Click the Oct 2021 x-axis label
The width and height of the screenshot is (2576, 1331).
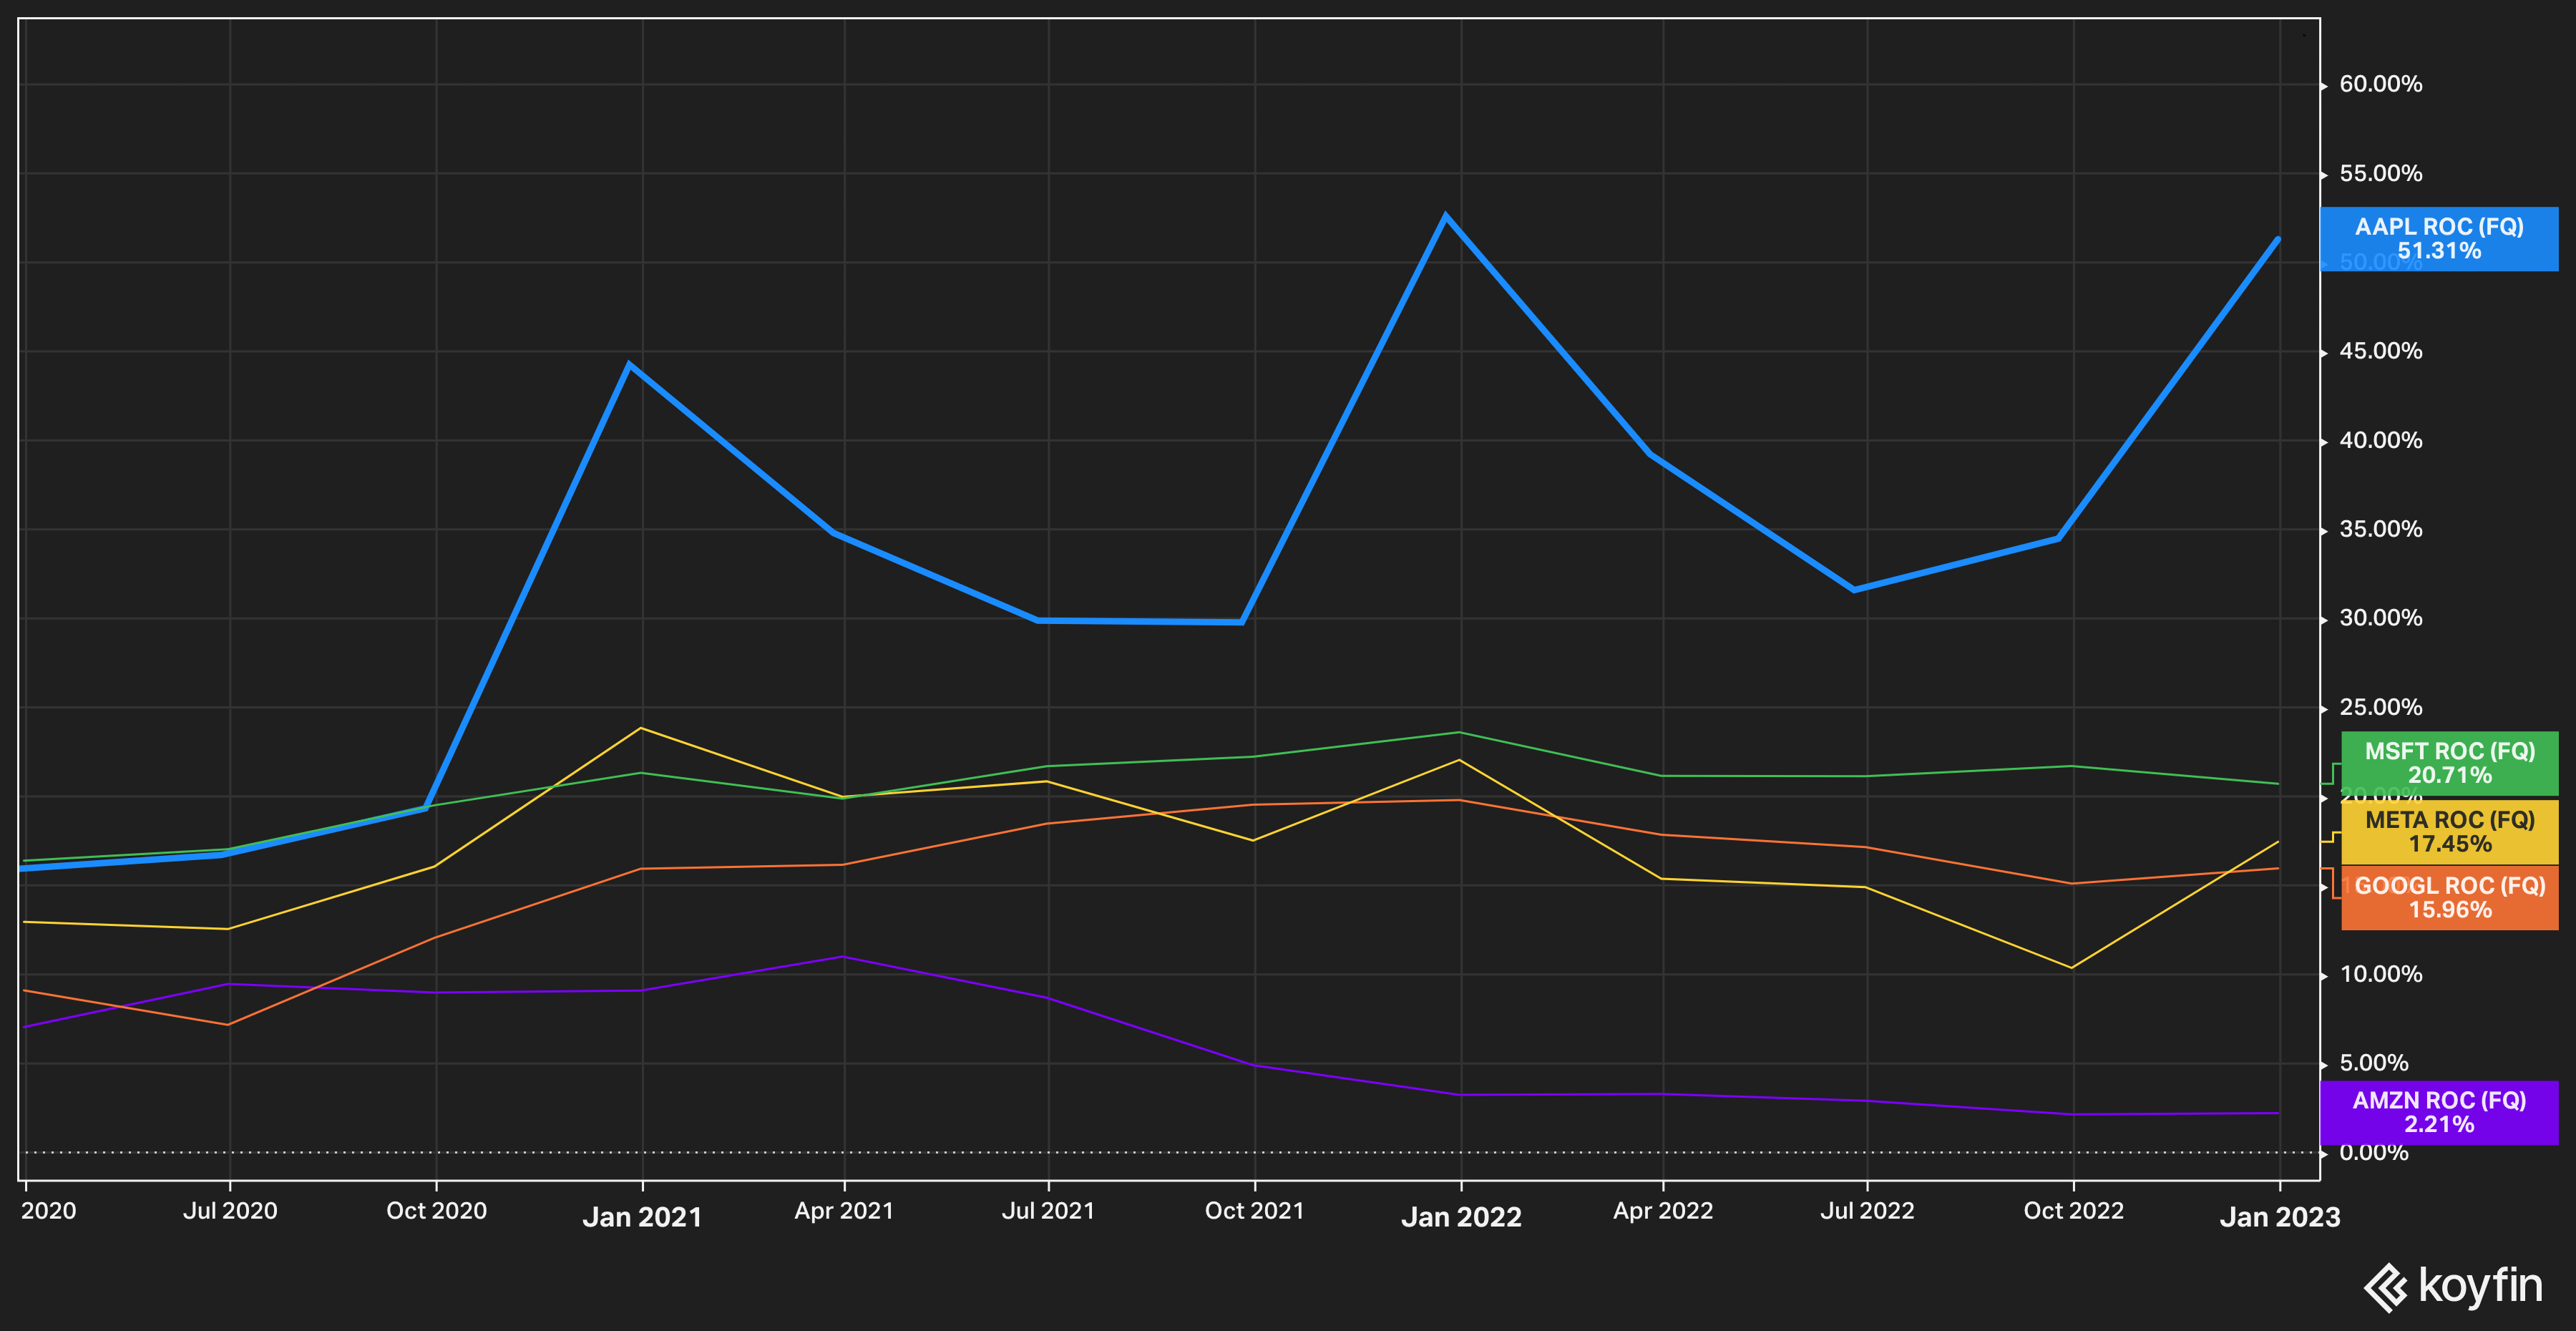pyautogui.click(x=1255, y=1211)
